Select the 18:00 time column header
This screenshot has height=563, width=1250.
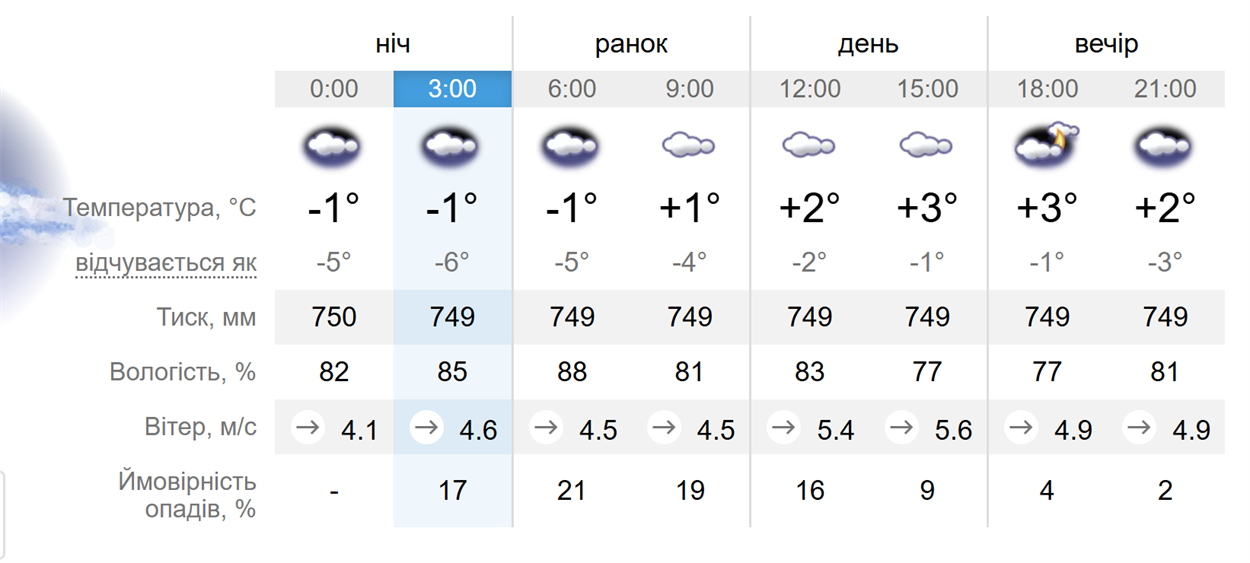[x=1047, y=89]
